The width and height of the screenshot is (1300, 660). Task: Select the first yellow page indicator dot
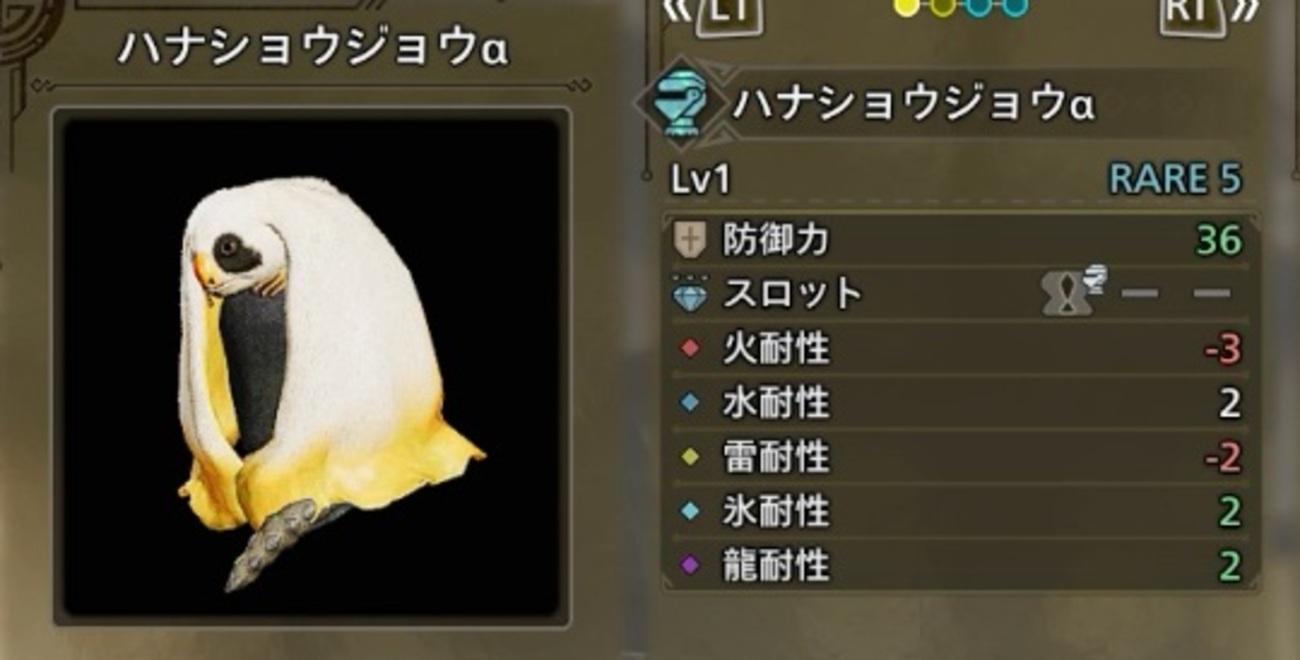click(x=906, y=7)
